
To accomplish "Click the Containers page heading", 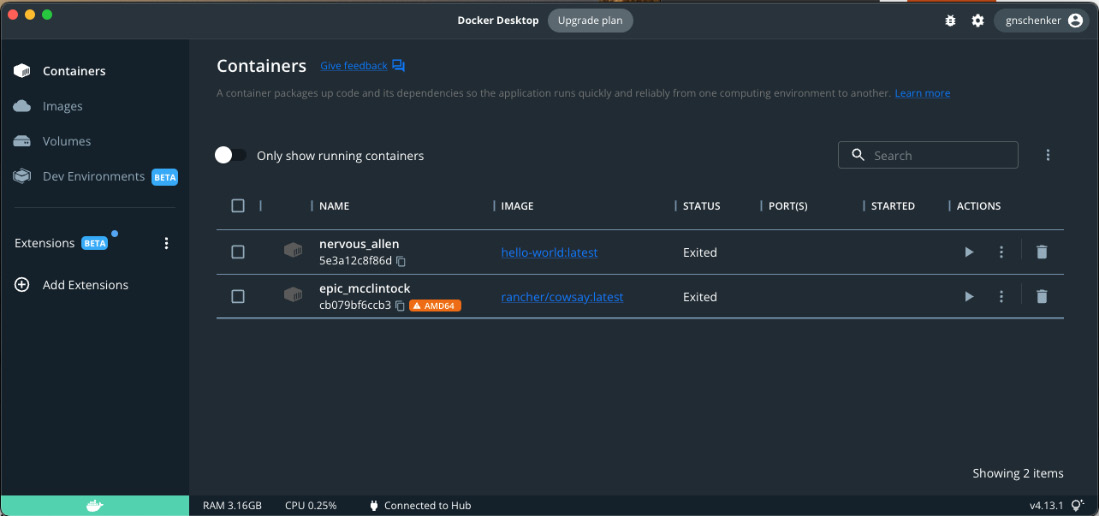I will pos(261,66).
